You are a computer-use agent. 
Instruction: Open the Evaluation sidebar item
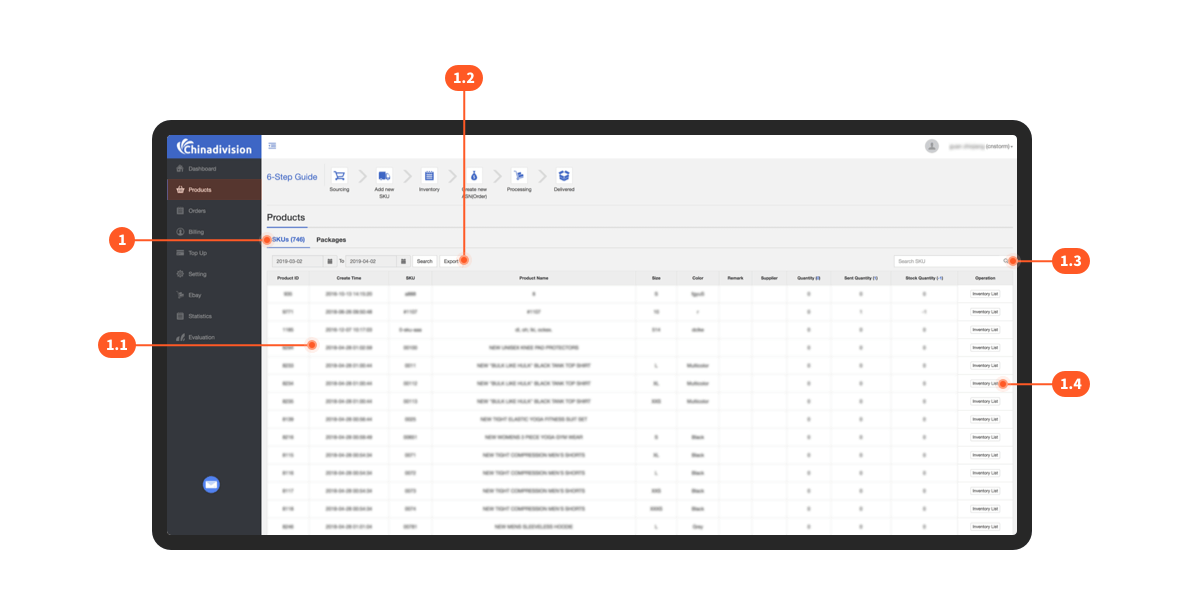click(x=214, y=337)
